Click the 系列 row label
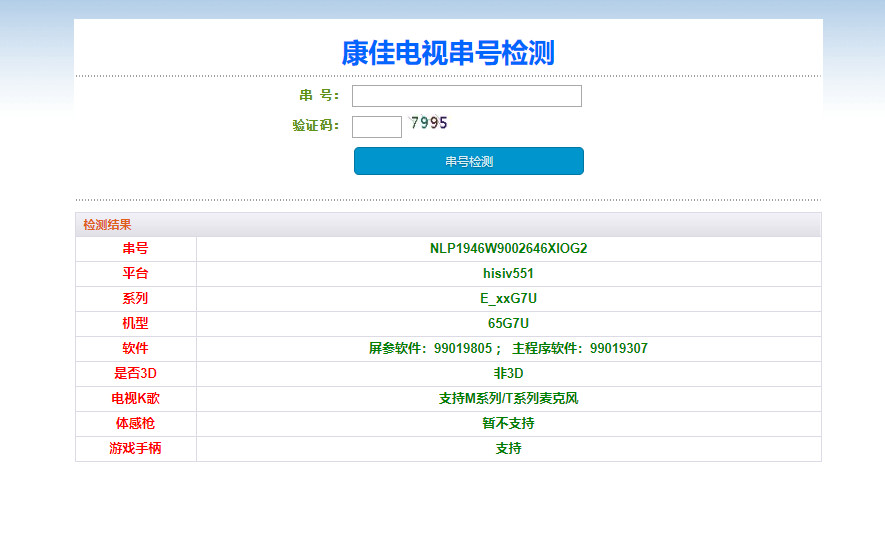885x547 pixels. click(x=135, y=298)
